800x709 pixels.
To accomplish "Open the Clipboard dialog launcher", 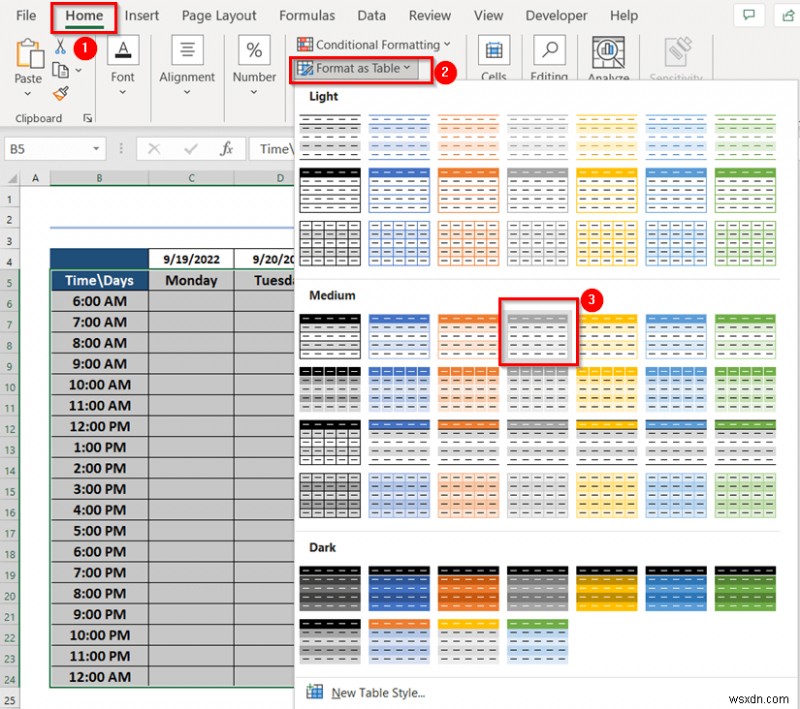I will pos(89,117).
